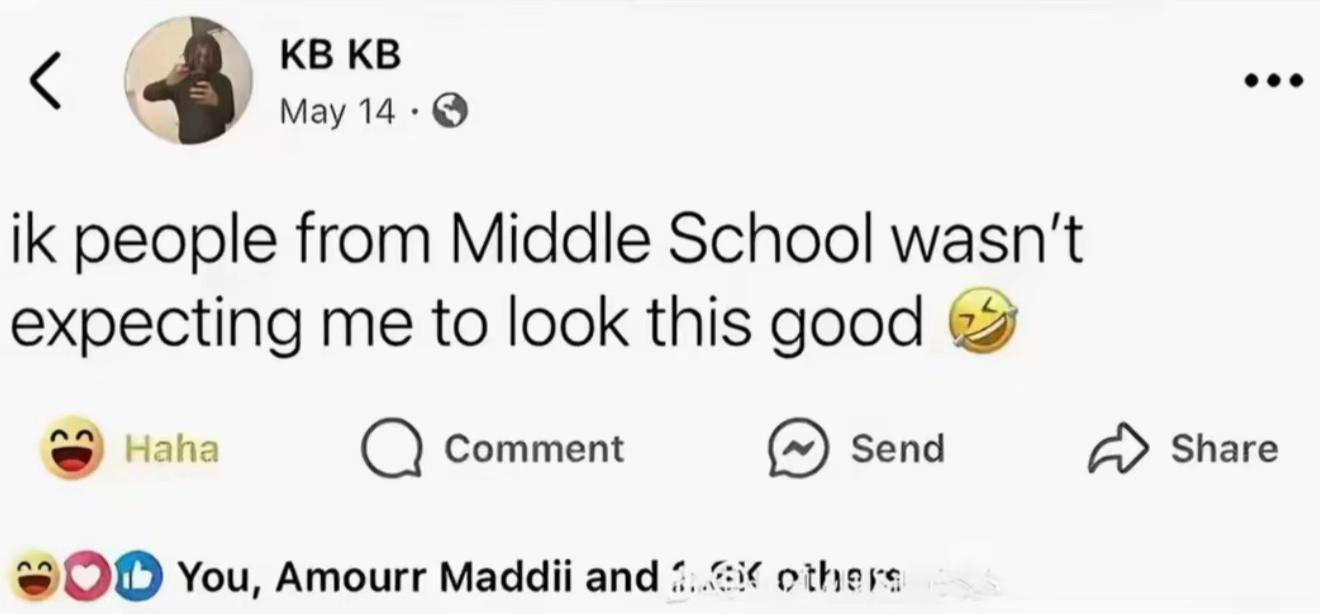Click the laughing emoji in post text
The height and width of the screenshot is (614, 1320).
point(981,322)
